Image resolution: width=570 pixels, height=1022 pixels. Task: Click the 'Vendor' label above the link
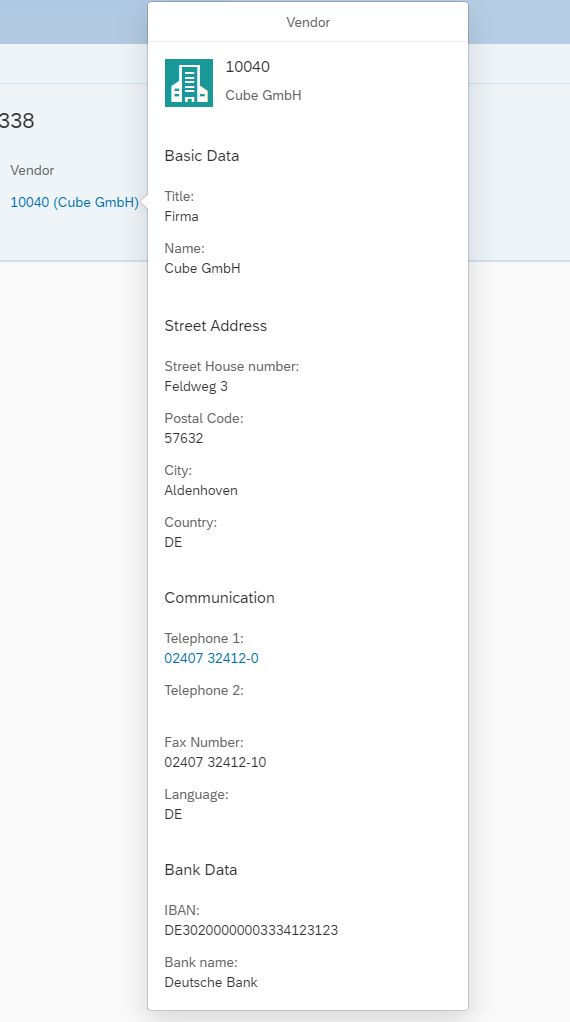(x=32, y=170)
